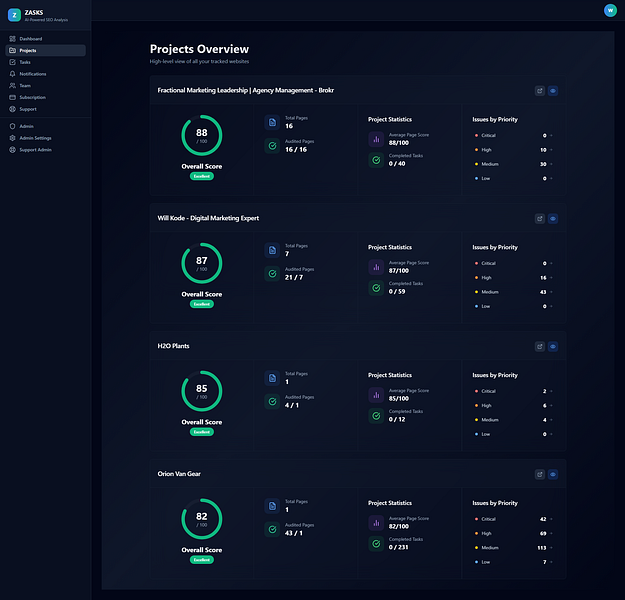Open the H2O Plants project title

pyautogui.click(x=173, y=346)
